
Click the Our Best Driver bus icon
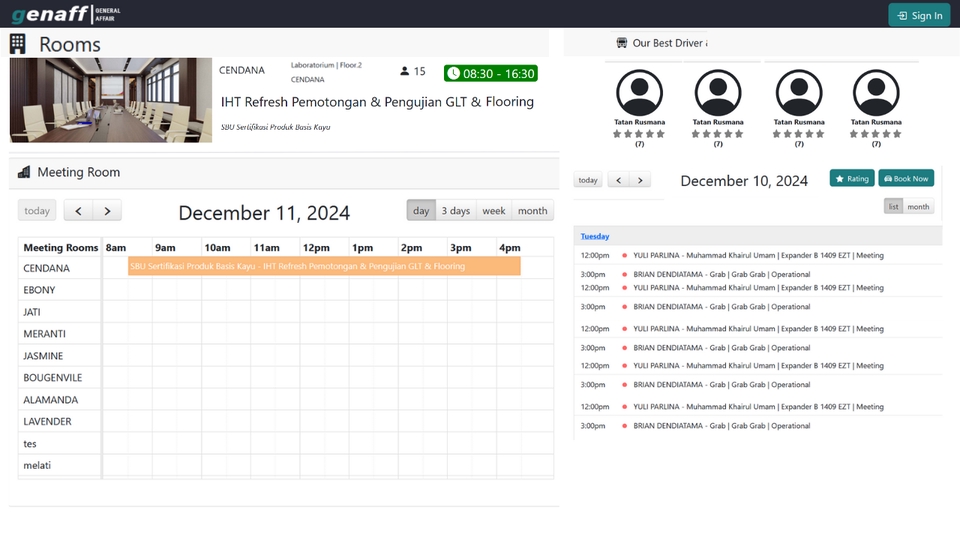pos(621,43)
